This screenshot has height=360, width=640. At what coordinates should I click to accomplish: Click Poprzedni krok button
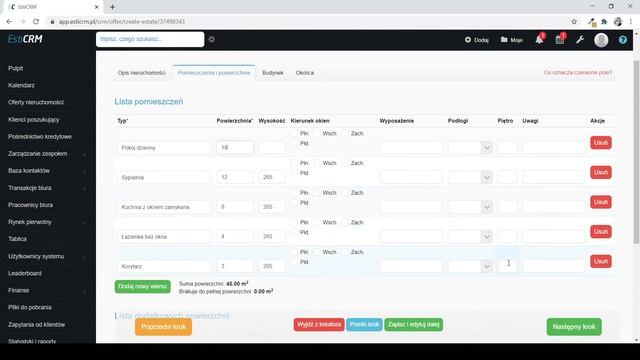(x=163, y=327)
